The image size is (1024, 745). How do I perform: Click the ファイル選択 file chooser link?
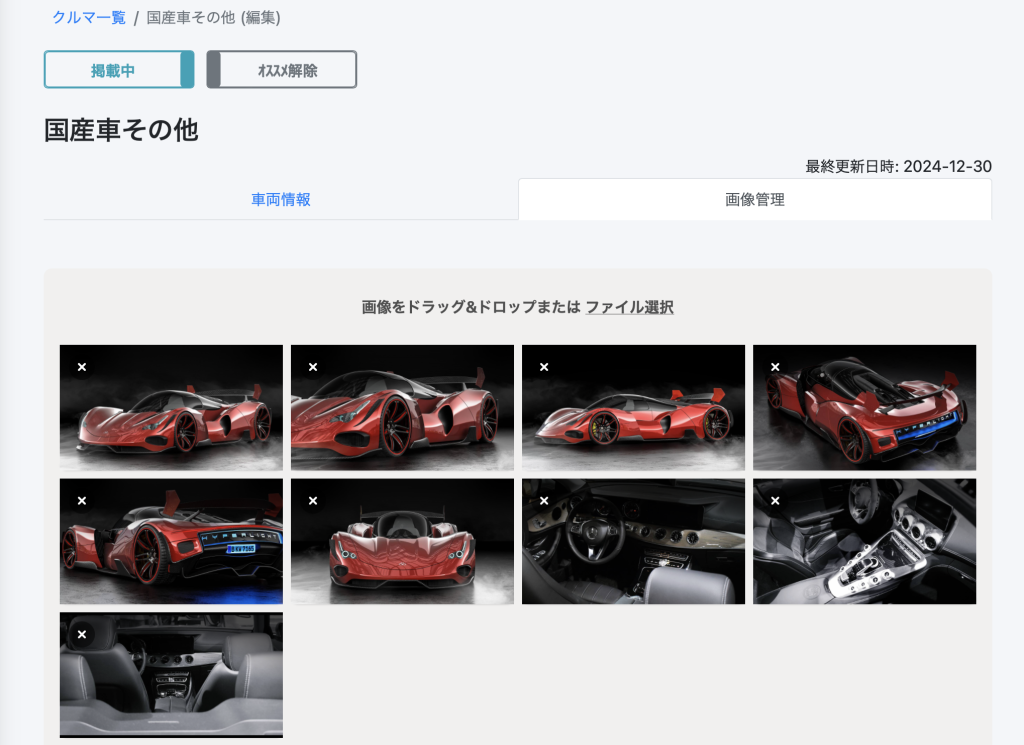(629, 307)
